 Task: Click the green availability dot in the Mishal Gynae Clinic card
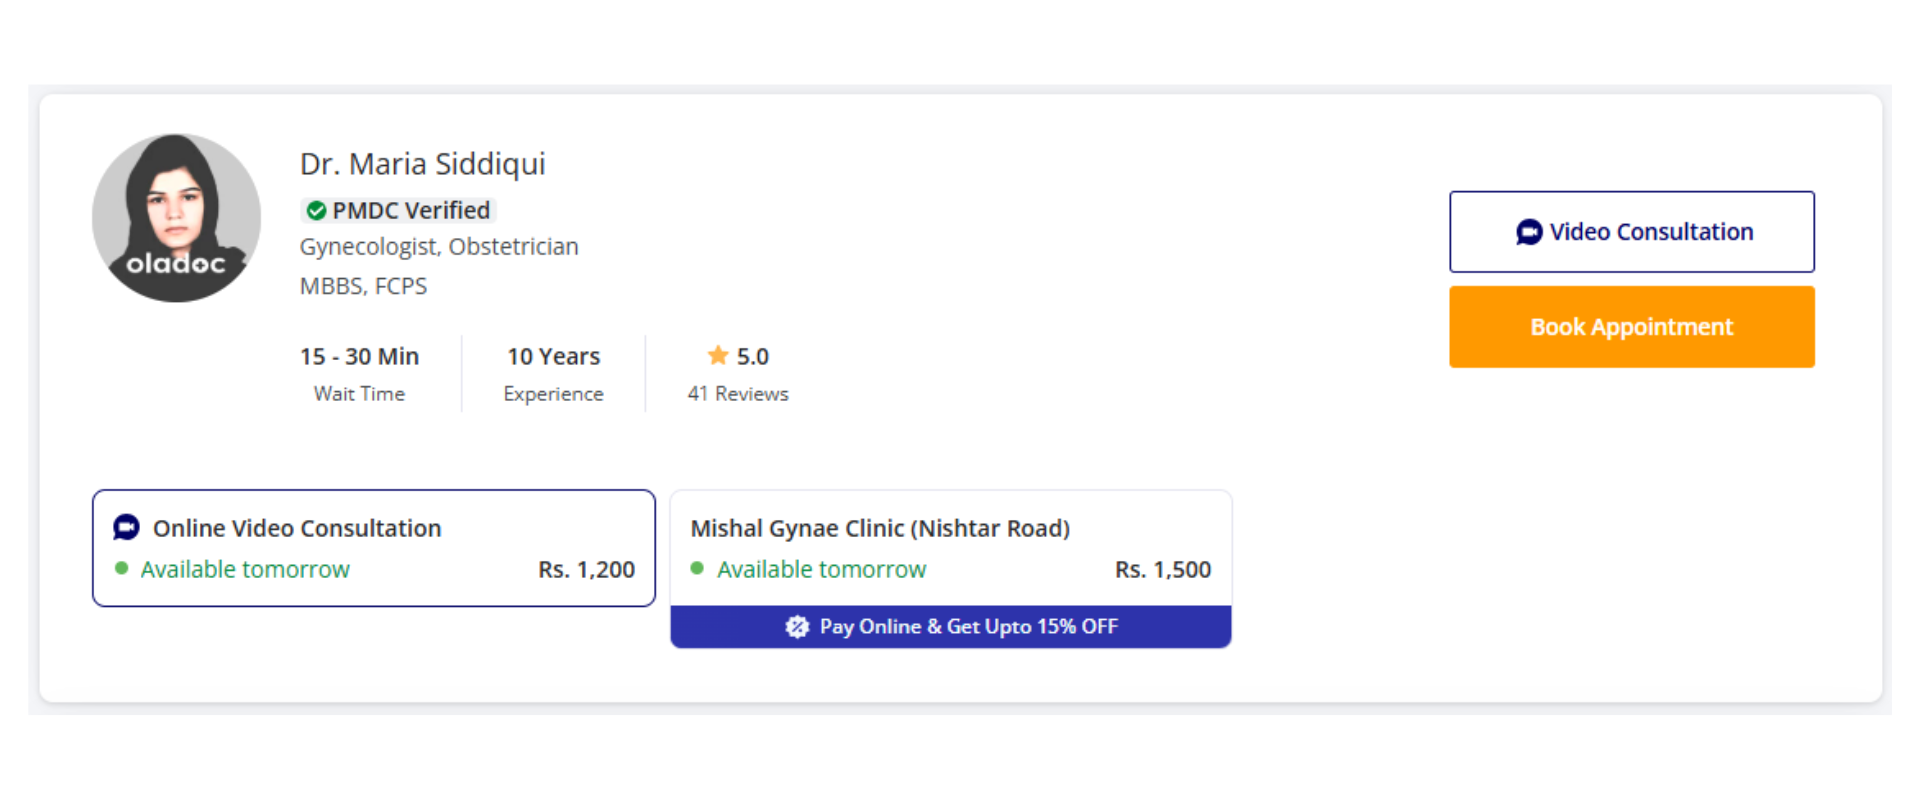click(x=697, y=568)
